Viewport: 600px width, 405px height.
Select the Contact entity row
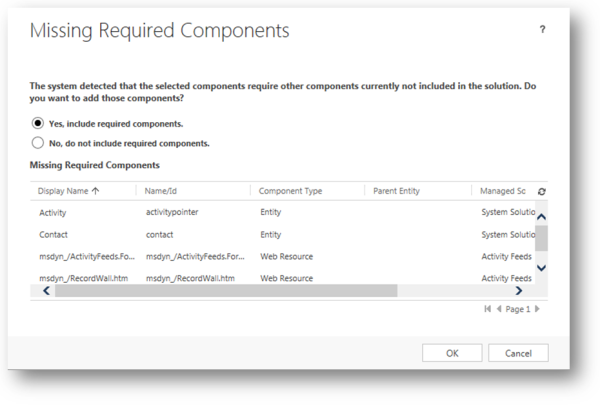[52, 234]
